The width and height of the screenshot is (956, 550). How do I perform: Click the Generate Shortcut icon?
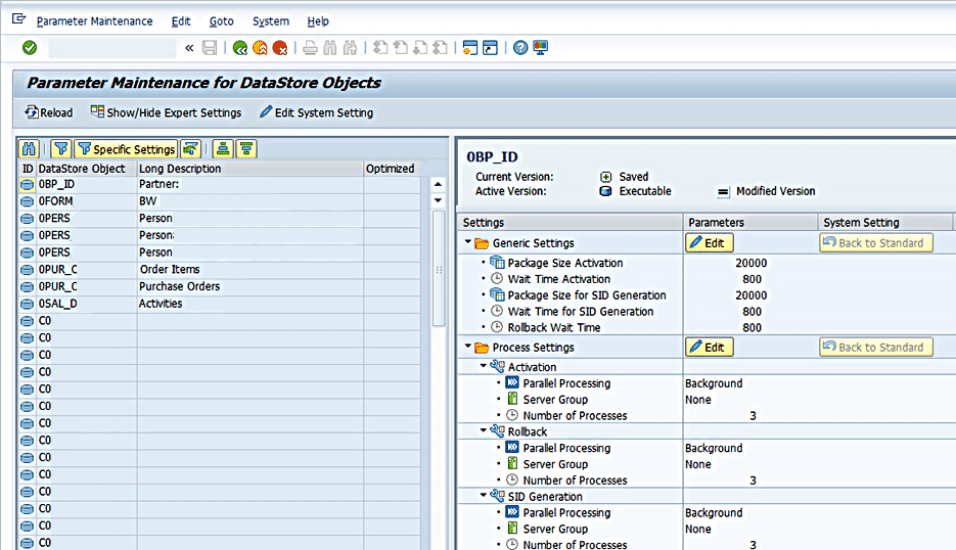pyautogui.click(x=490, y=48)
